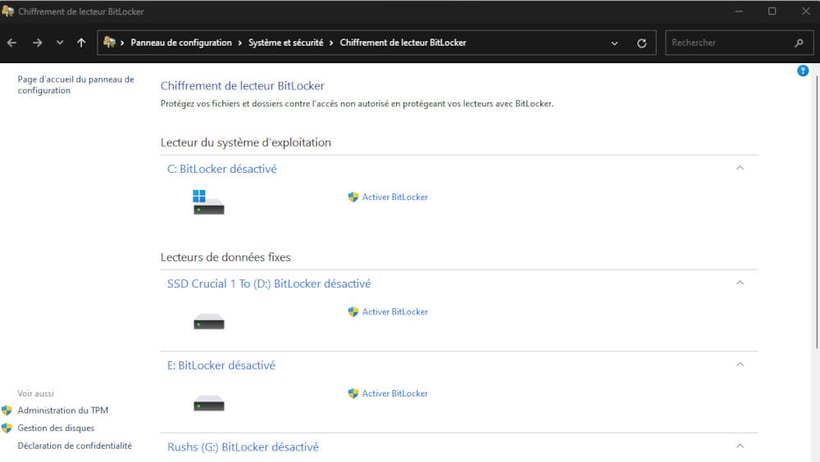Click the C: Windows system drive icon

pos(208,202)
